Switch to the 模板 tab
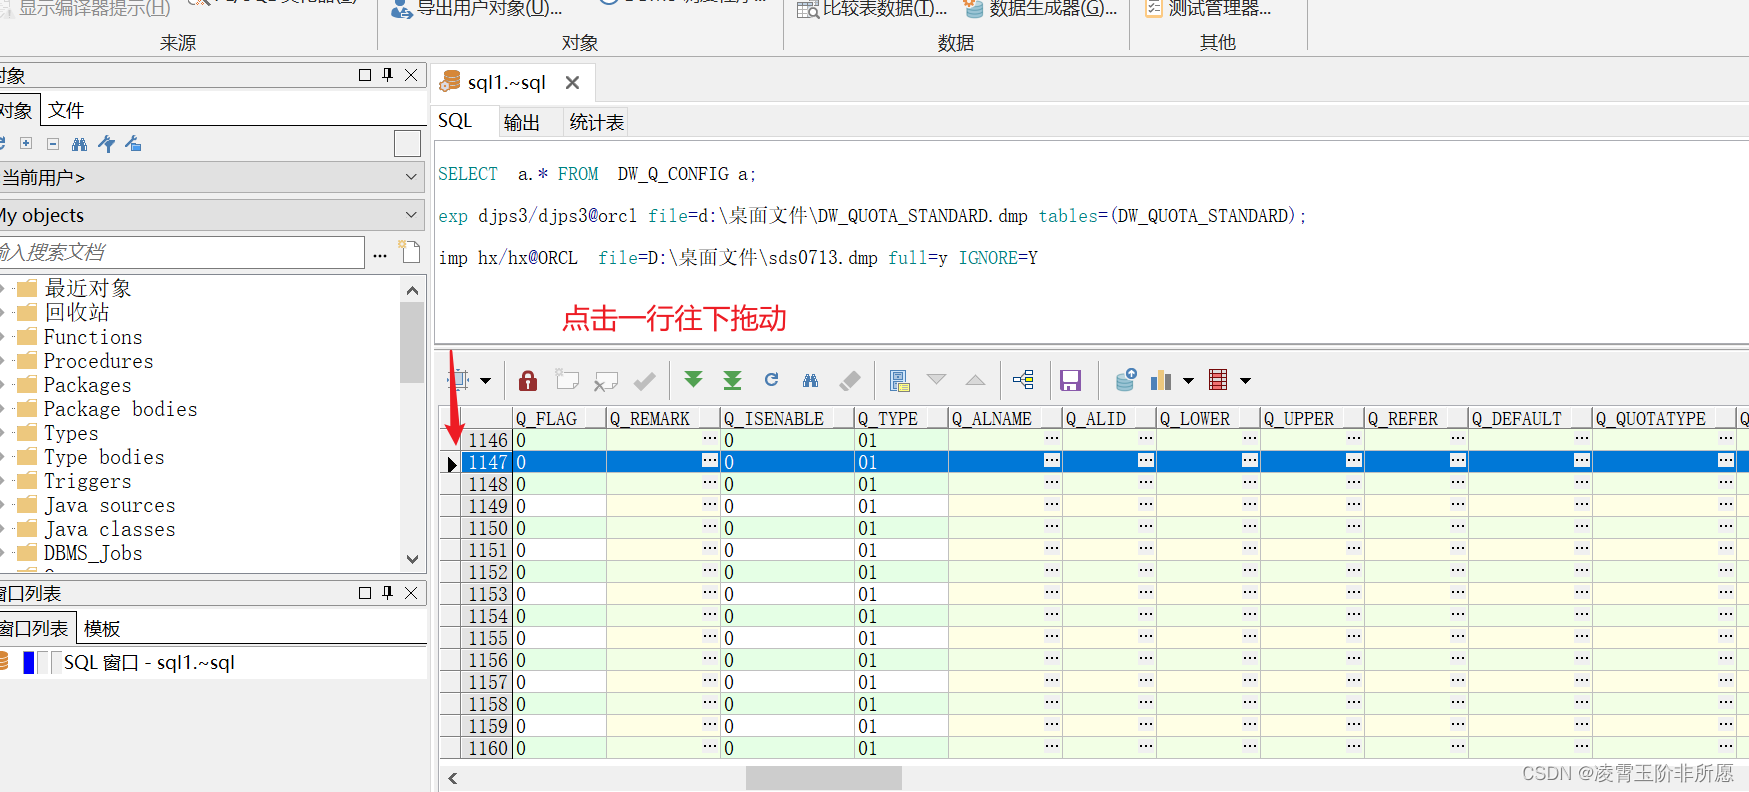 [x=102, y=628]
